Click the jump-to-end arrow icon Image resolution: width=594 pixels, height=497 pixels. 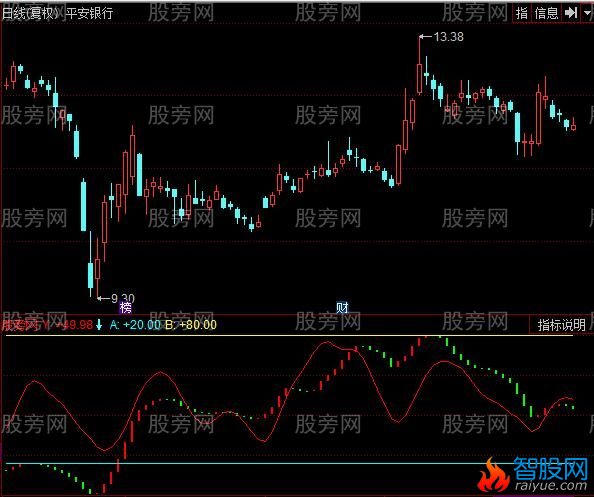[571, 13]
